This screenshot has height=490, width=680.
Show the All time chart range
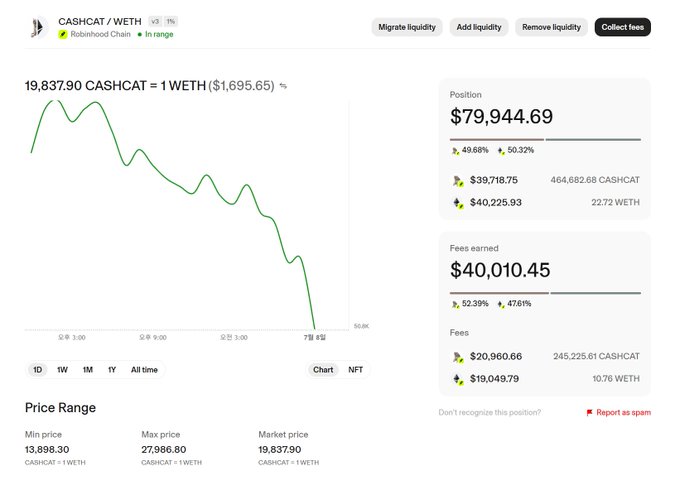[144, 370]
